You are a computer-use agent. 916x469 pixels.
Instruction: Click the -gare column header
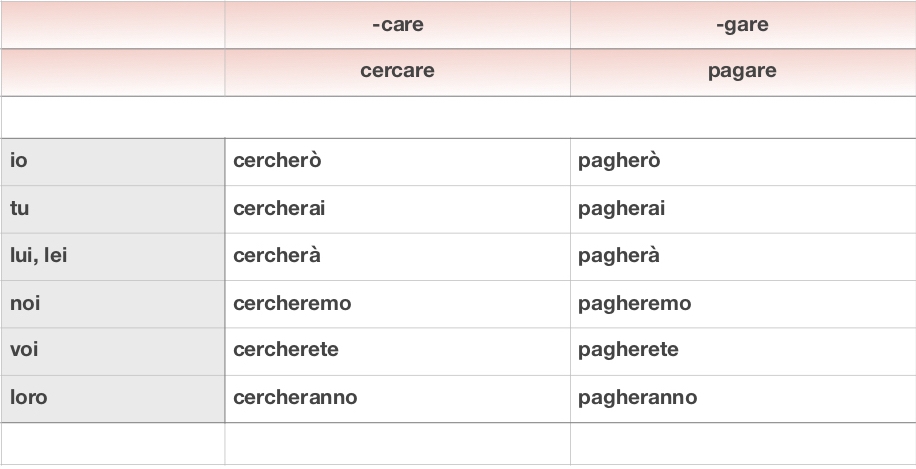742,25
